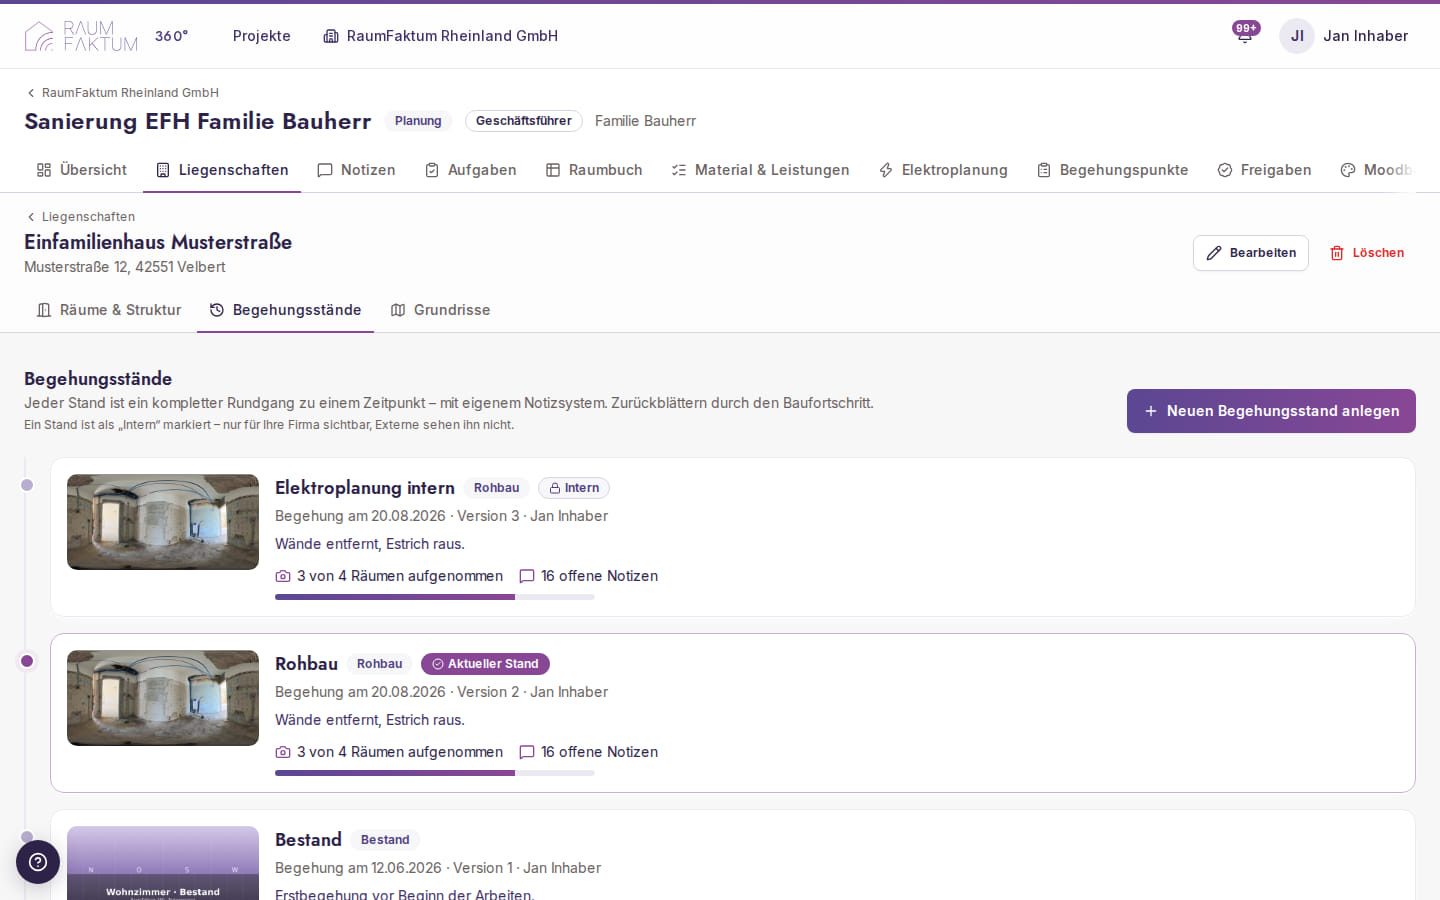Click the building icon beside RaumFaktum Rheinland GmbH
The width and height of the screenshot is (1440, 900).
tap(331, 36)
